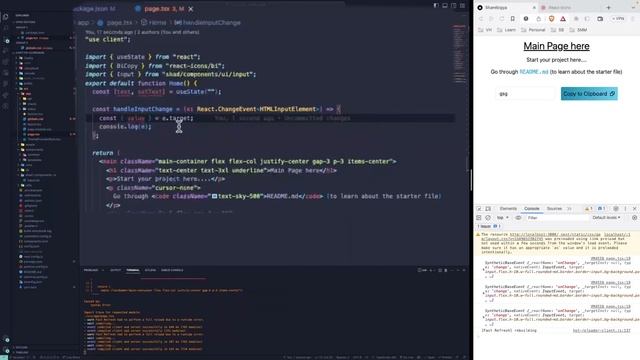Click the browser reload button
640x360 pixels.
point(501,19)
